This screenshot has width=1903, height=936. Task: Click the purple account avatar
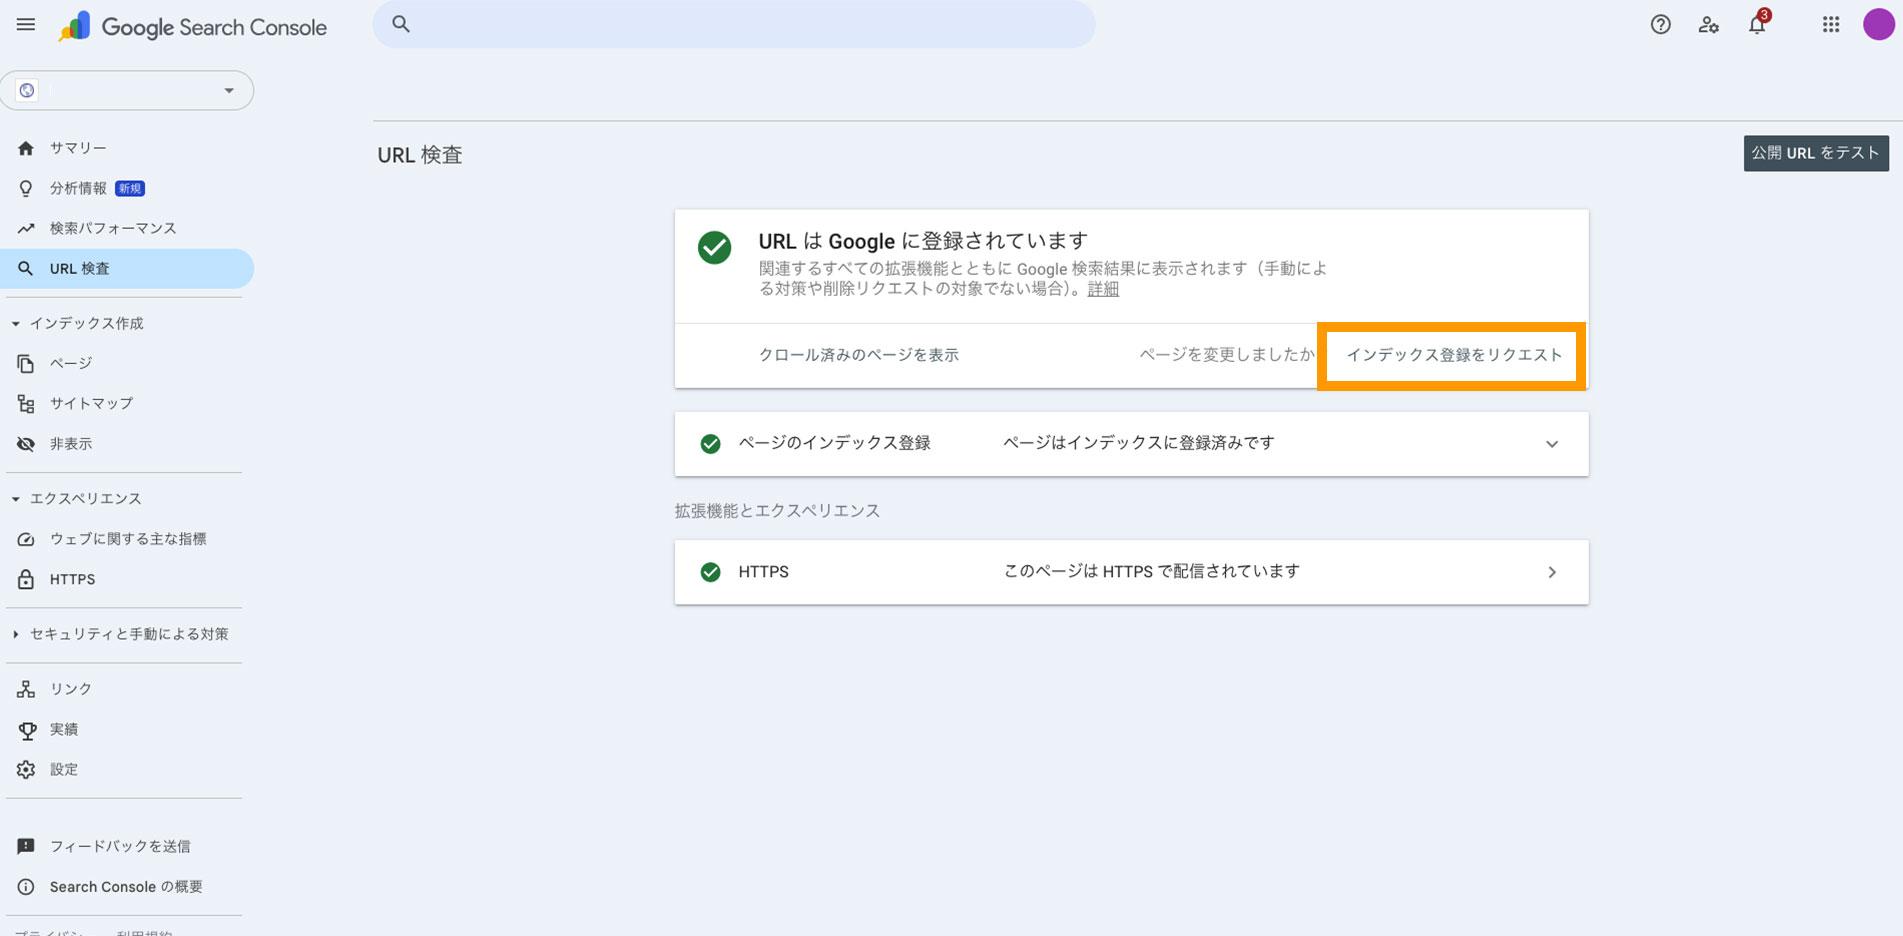tap(1878, 25)
